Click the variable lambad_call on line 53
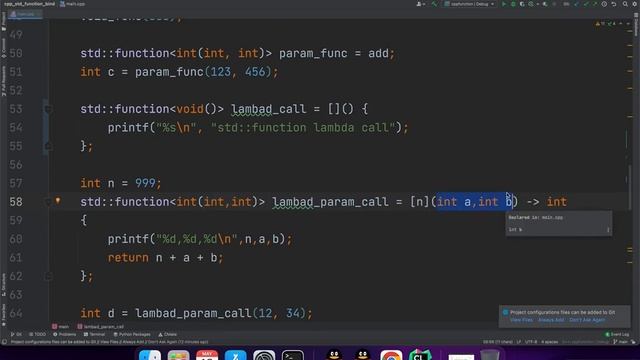Image resolution: width=640 pixels, height=360 pixels. click(269, 109)
